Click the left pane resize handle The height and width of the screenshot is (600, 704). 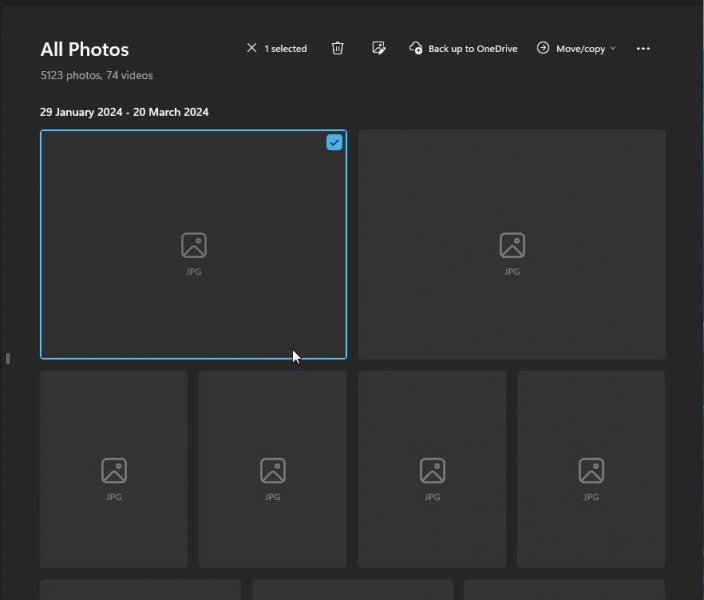(x=7, y=358)
